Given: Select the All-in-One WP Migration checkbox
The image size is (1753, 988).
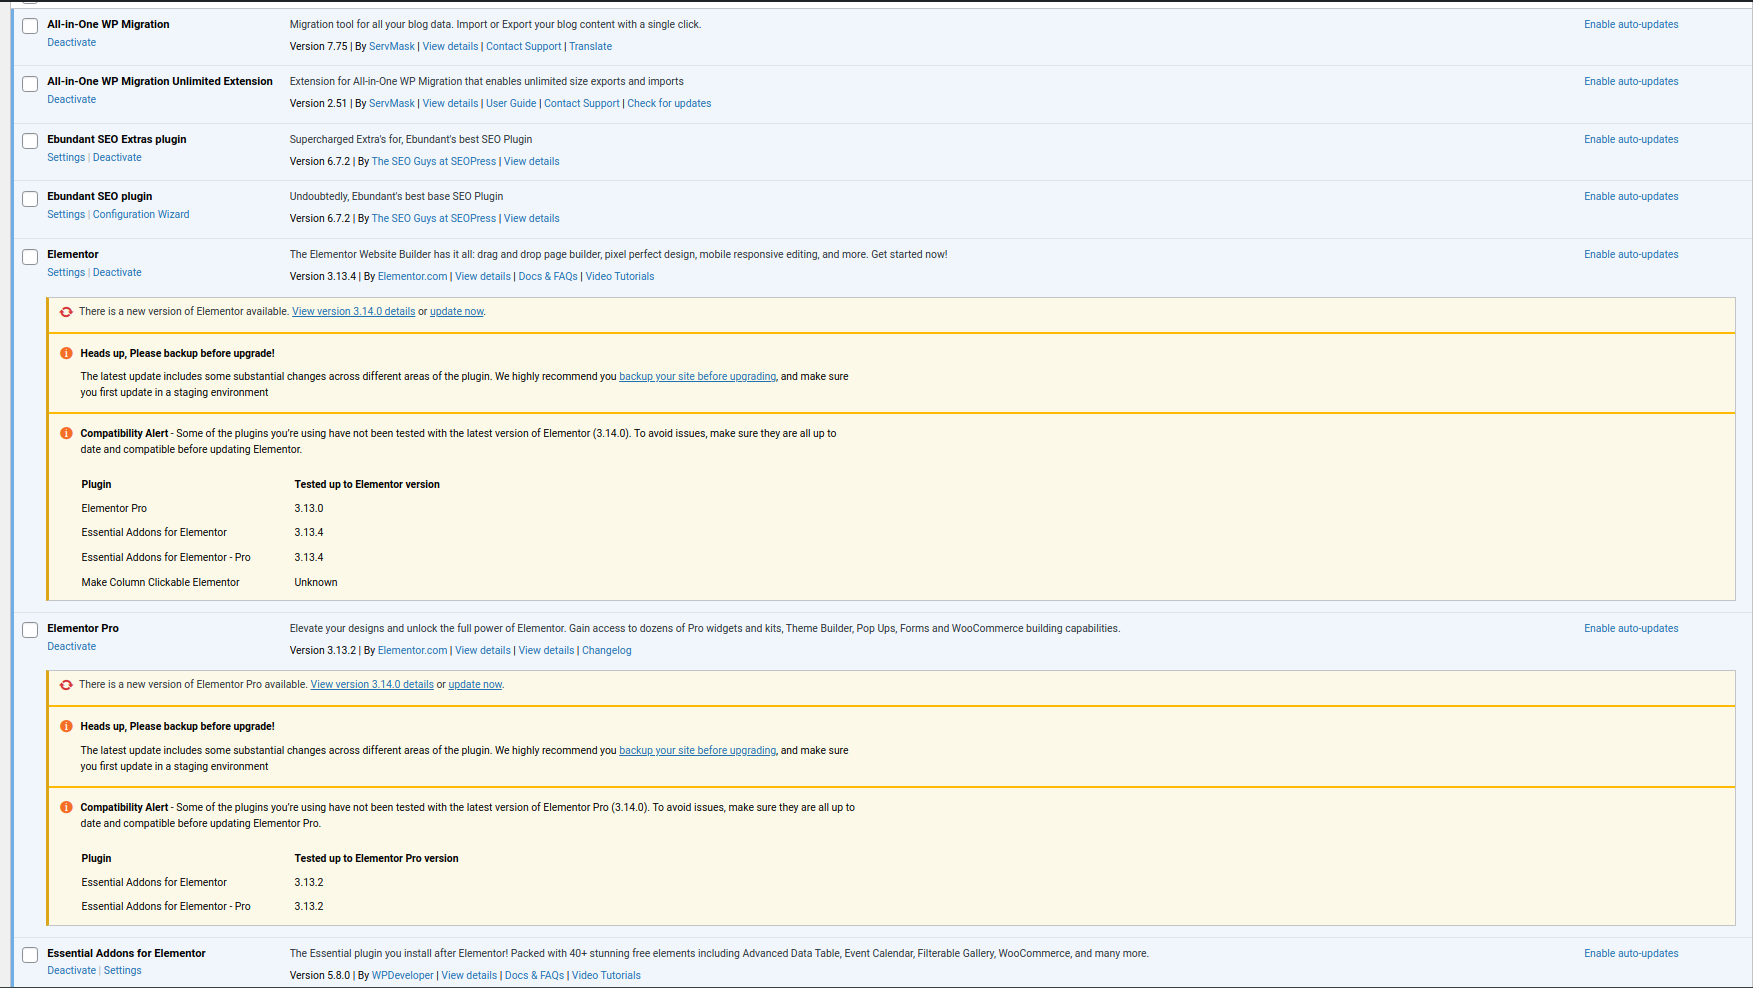Looking at the screenshot, I should tap(30, 26).
